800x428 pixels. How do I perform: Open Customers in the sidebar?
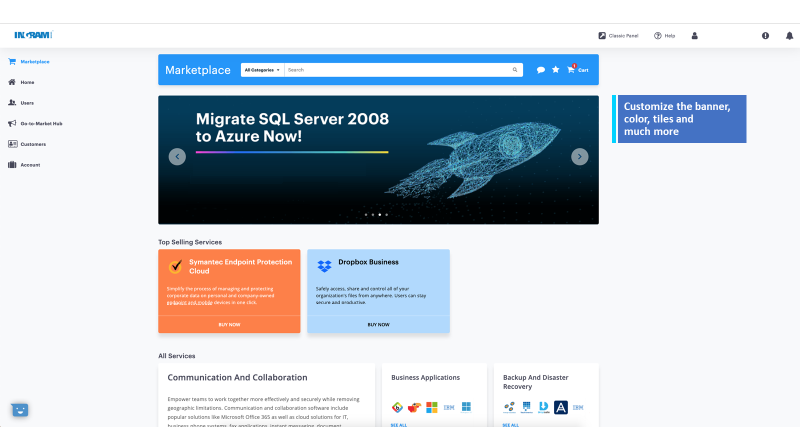(32, 144)
